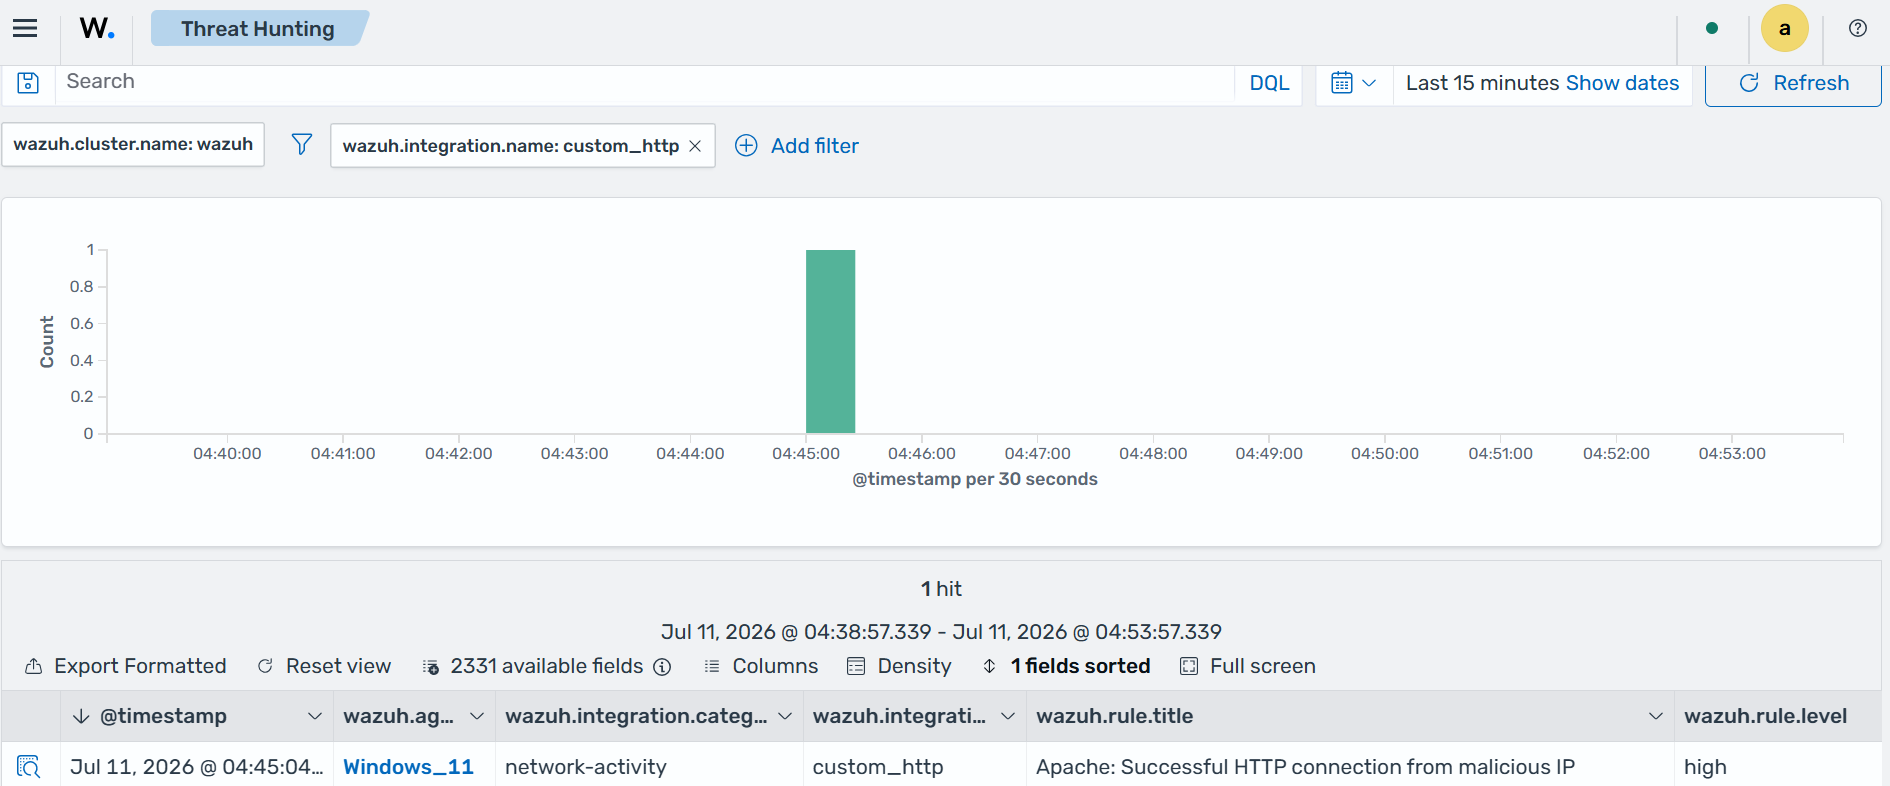Click wazuh.rule.level column header
1890x786 pixels.
click(x=1765, y=716)
